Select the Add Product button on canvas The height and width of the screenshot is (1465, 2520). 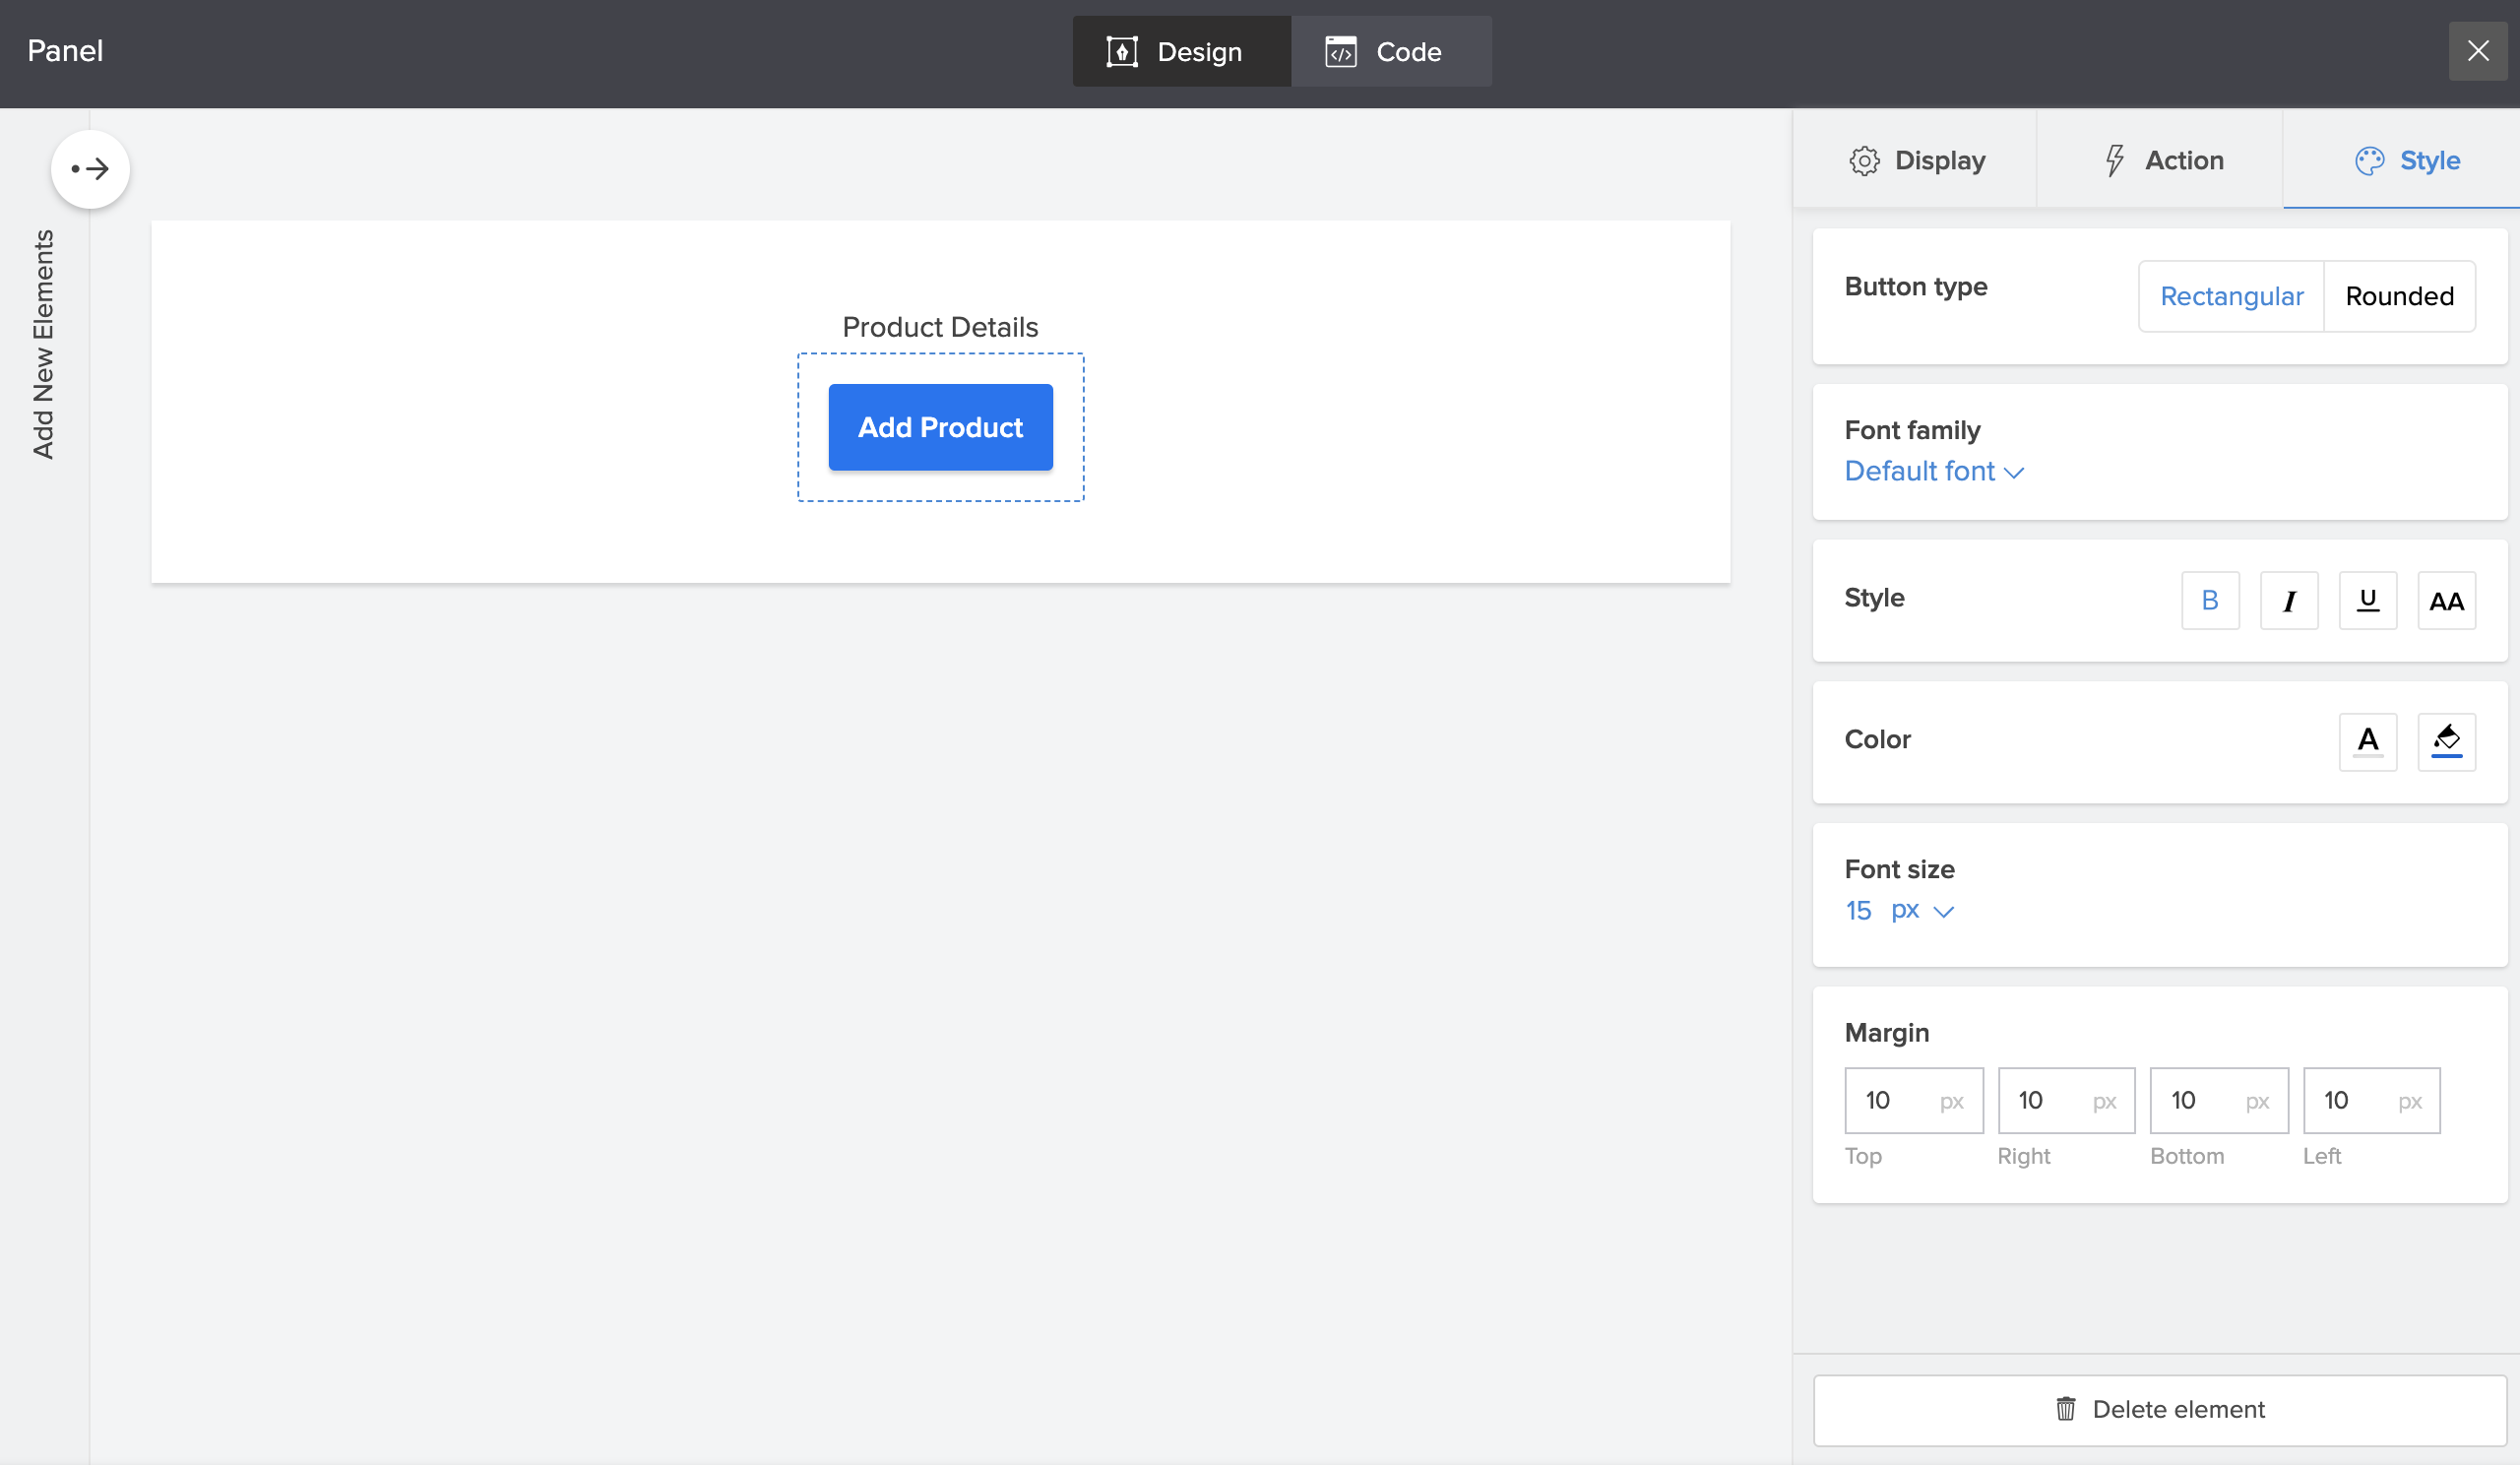[x=940, y=427]
